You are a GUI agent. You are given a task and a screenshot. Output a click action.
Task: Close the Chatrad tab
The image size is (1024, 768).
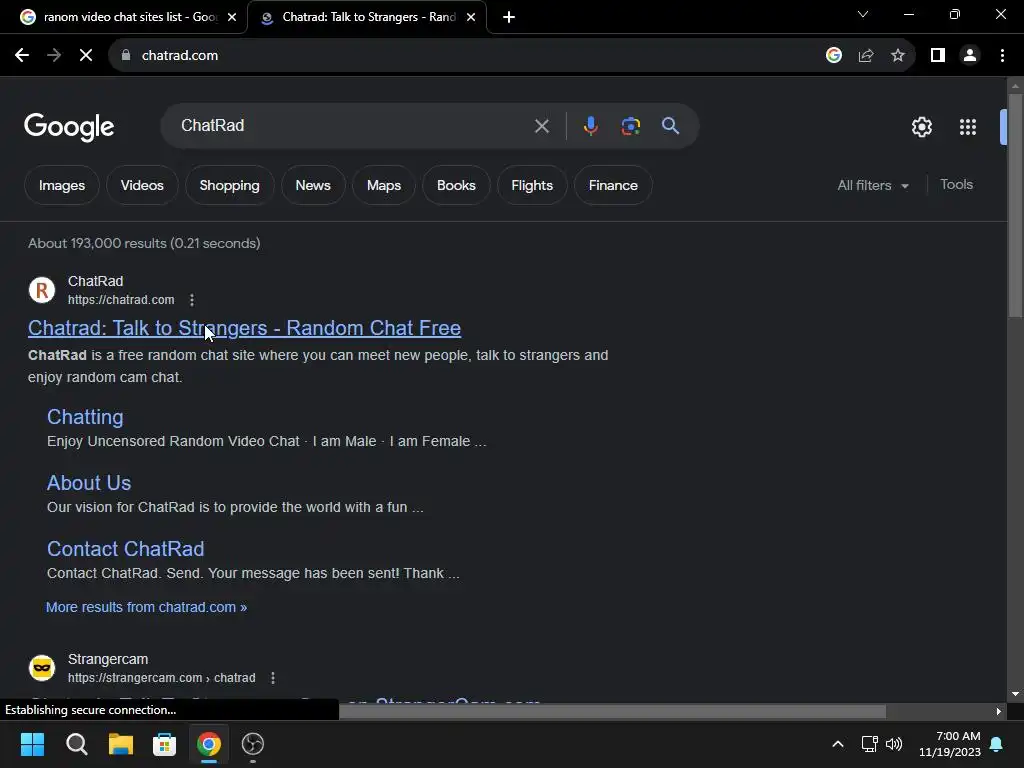tap(471, 17)
